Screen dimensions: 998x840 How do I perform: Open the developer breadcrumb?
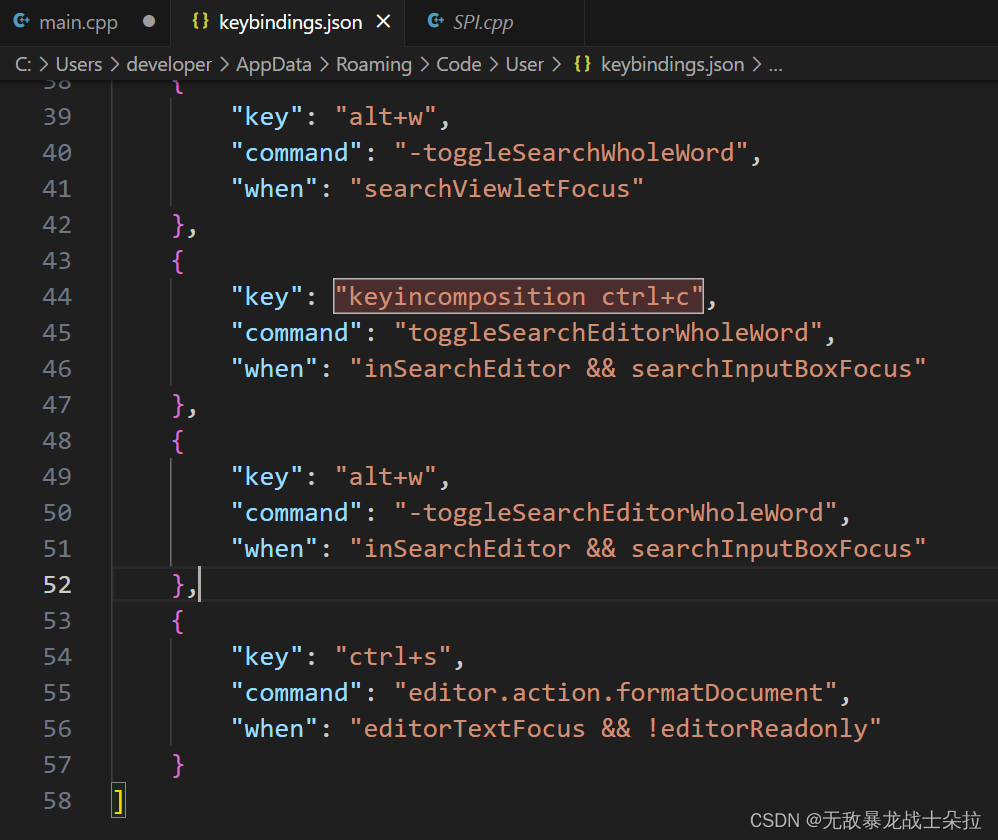coord(169,64)
